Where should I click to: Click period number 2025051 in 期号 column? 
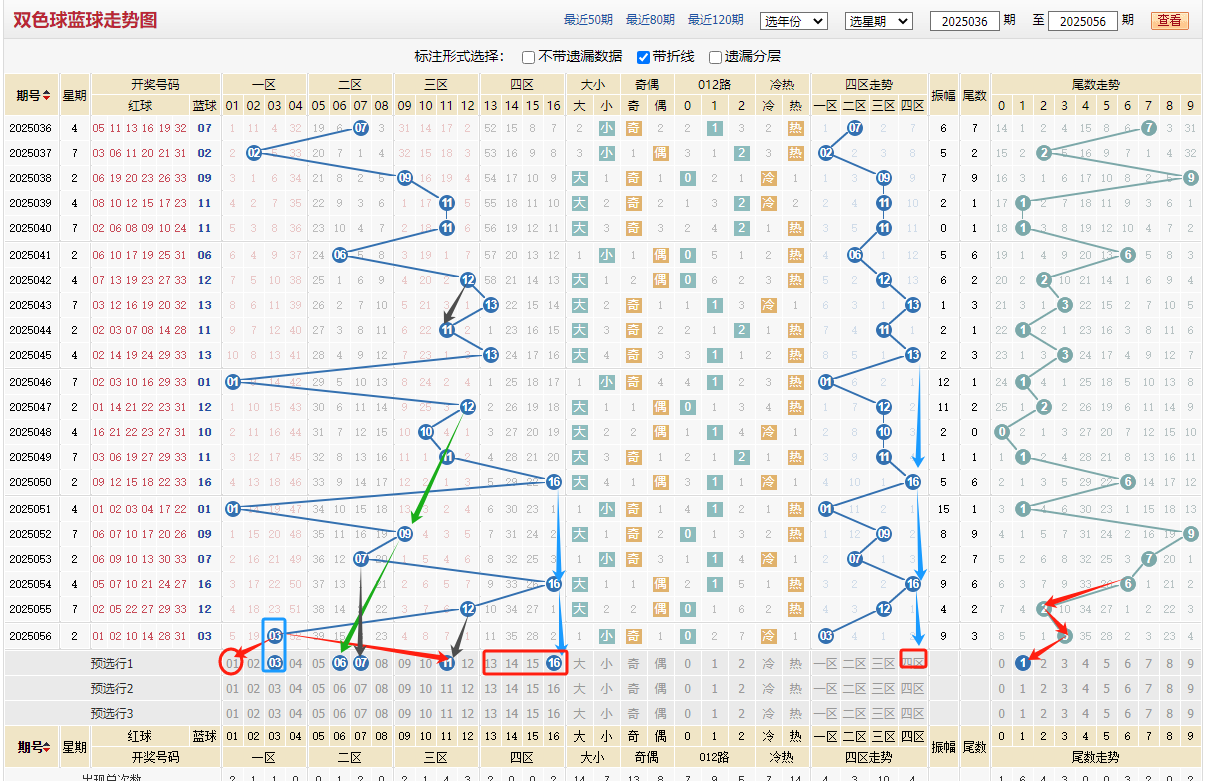pos(30,509)
